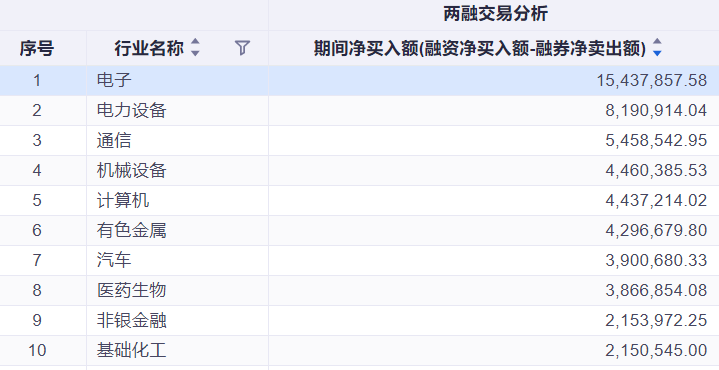Select the 有色金属 industry name
This screenshot has height=370, width=719.
[132, 230]
